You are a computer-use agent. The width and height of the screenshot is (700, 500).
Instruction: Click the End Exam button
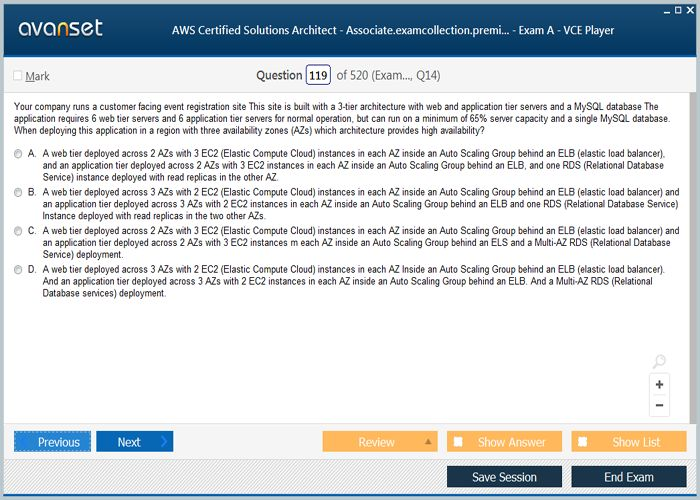pyautogui.click(x=630, y=477)
